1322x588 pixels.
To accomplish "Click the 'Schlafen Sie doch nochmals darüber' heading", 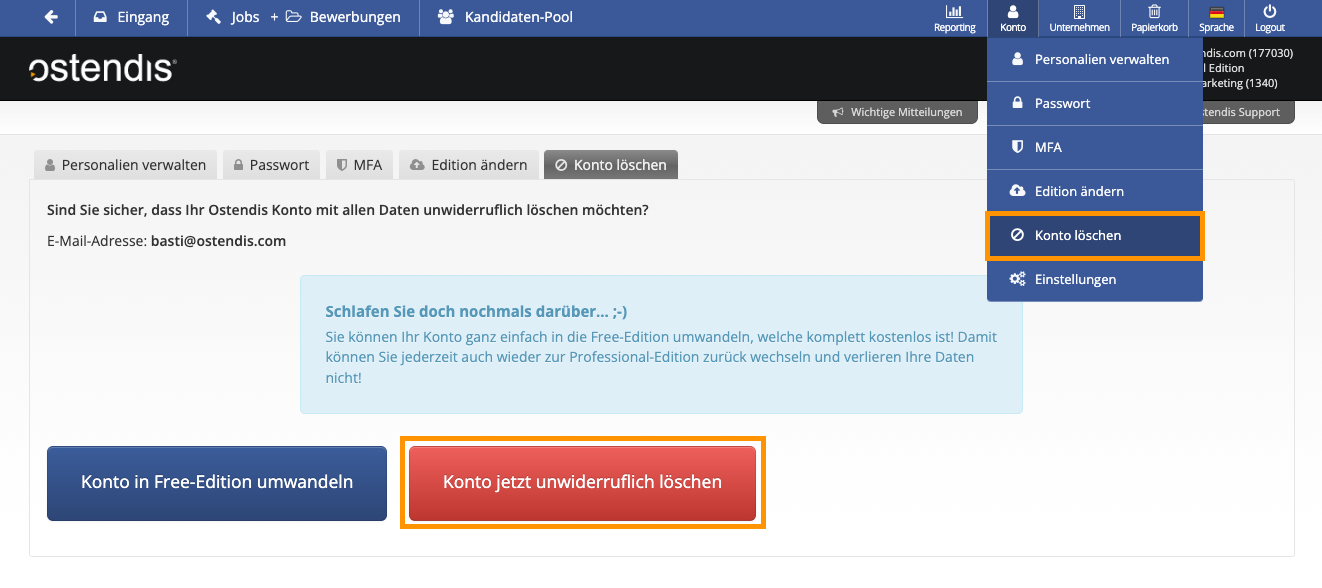I will point(476,311).
